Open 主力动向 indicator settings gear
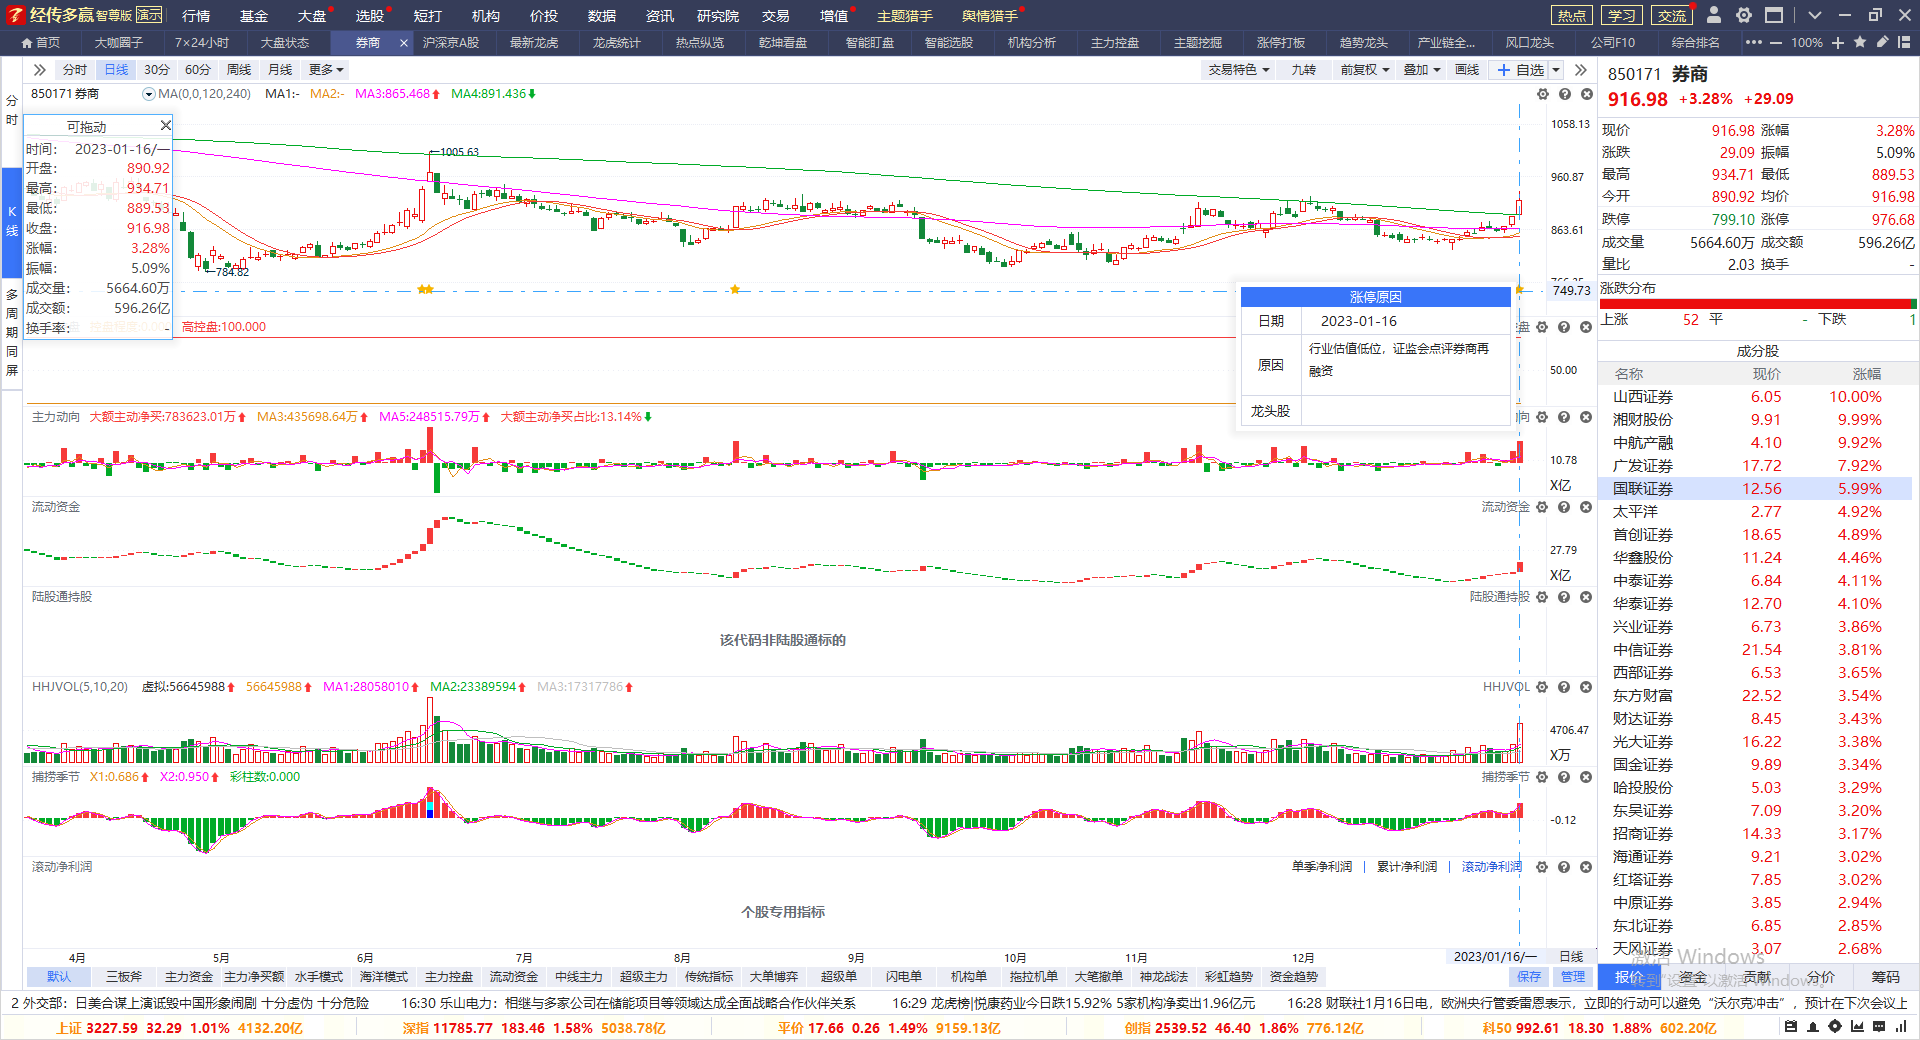The width and height of the screenshot is (1920, 1040). coord(1543,417)
